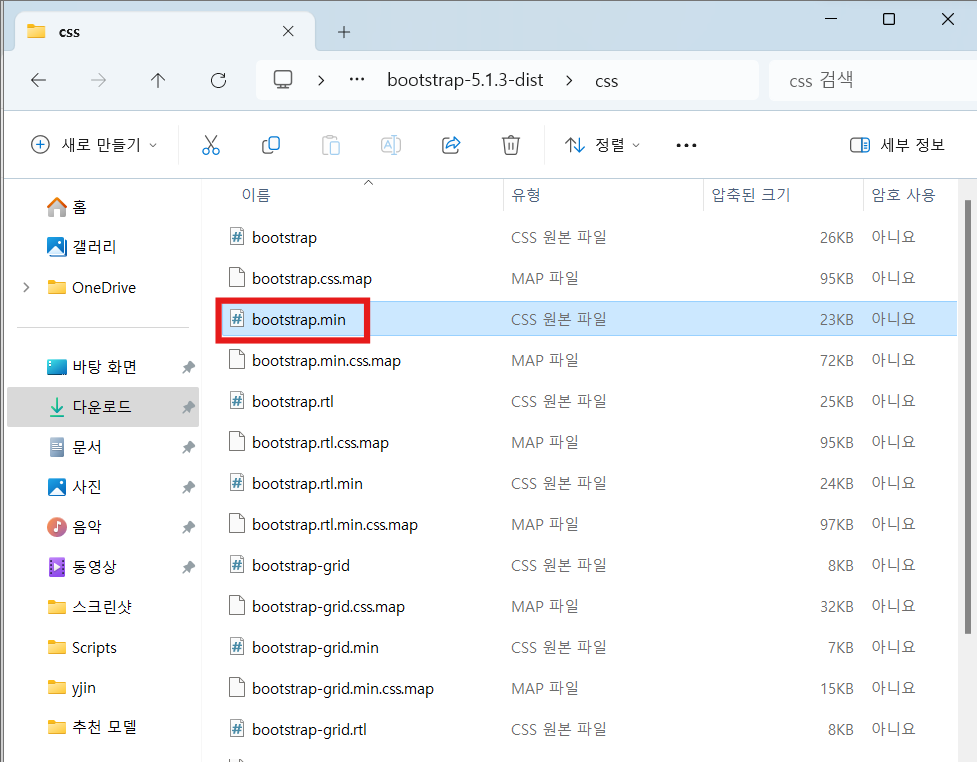Click the pin icon next to 문서
The height and width of the screenshot is (762, 977).
188,447
